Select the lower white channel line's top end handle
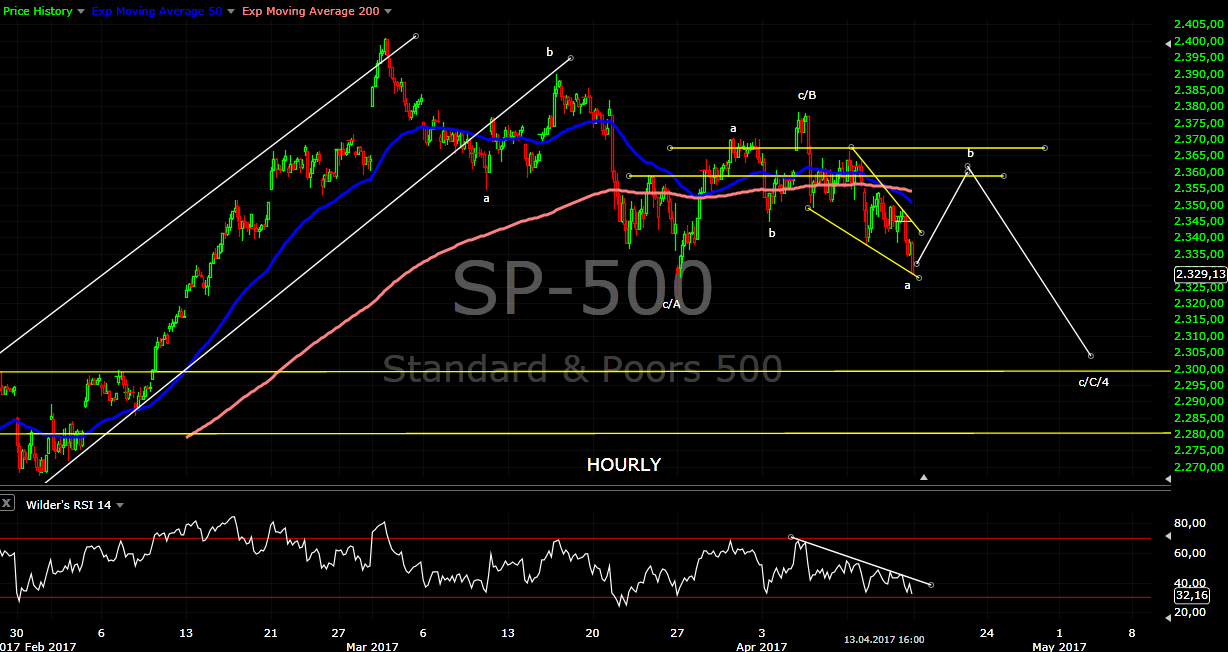Viewport: 1228px width, 652px height. click(570, 58)
